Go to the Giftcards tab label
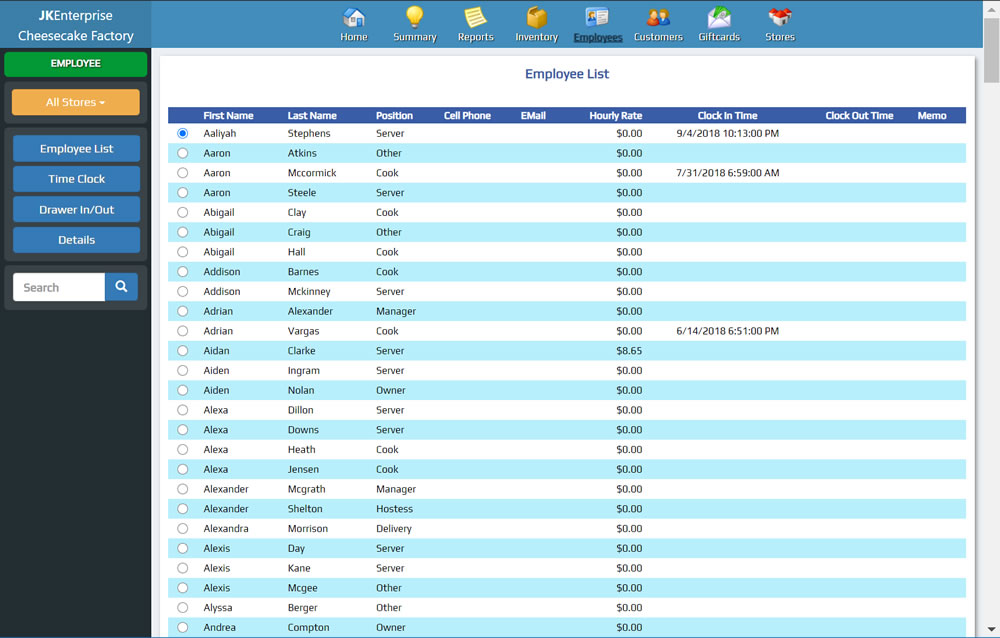This screenshot has width=1000, height=638. (x=719, y=37)
